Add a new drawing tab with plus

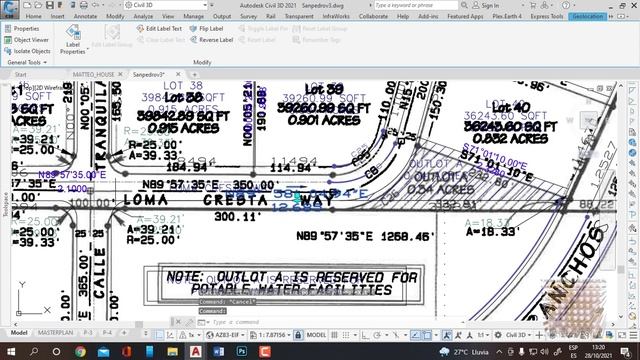194,75
